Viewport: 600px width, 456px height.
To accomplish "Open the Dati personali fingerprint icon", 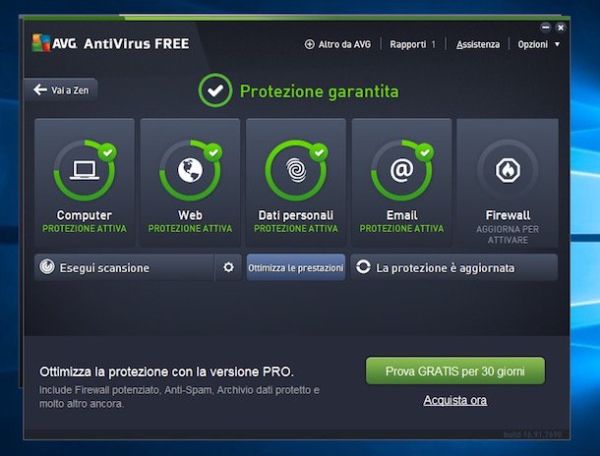I will click(296, 170).
